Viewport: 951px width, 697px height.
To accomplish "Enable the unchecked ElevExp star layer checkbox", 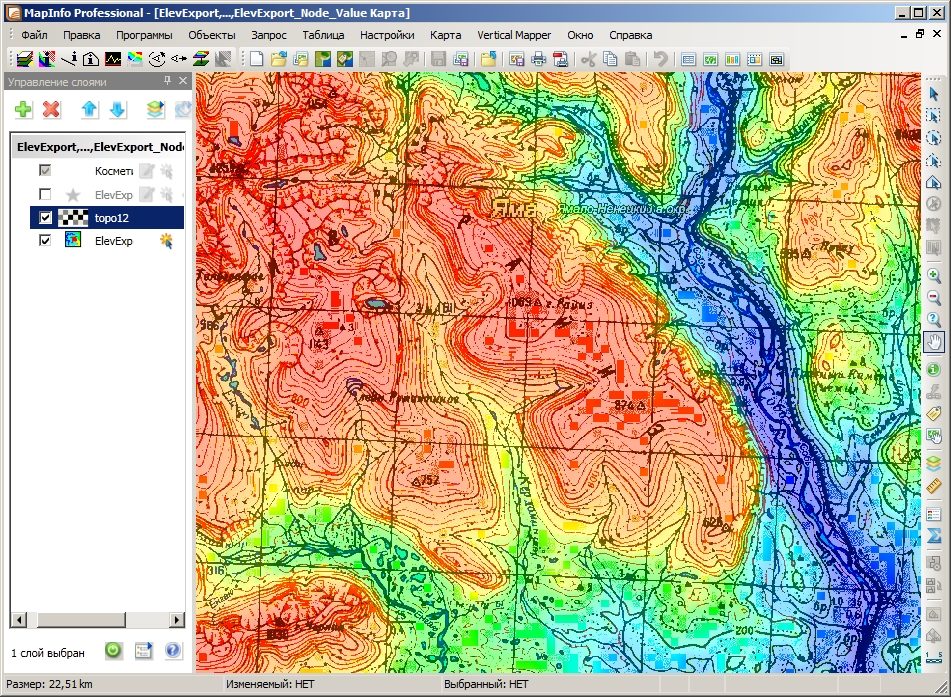I will 45,194.
